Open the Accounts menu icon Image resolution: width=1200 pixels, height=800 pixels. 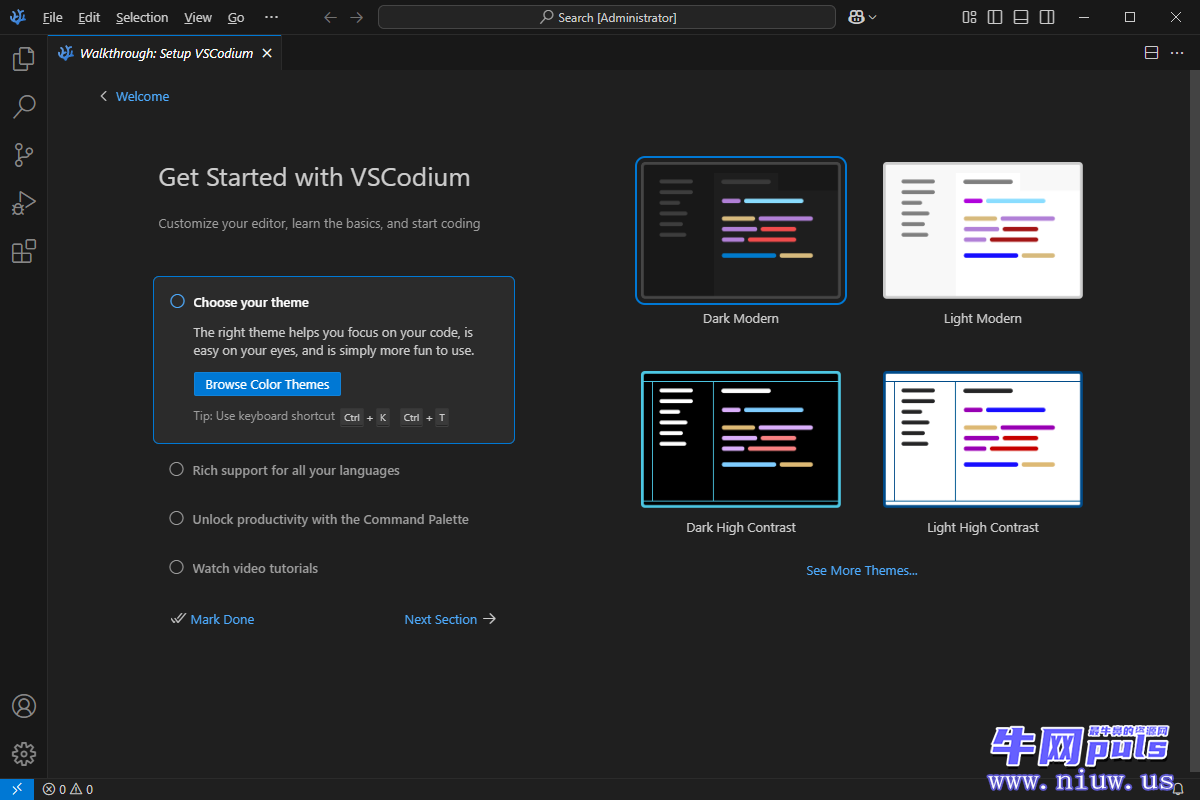click(23, 706)
